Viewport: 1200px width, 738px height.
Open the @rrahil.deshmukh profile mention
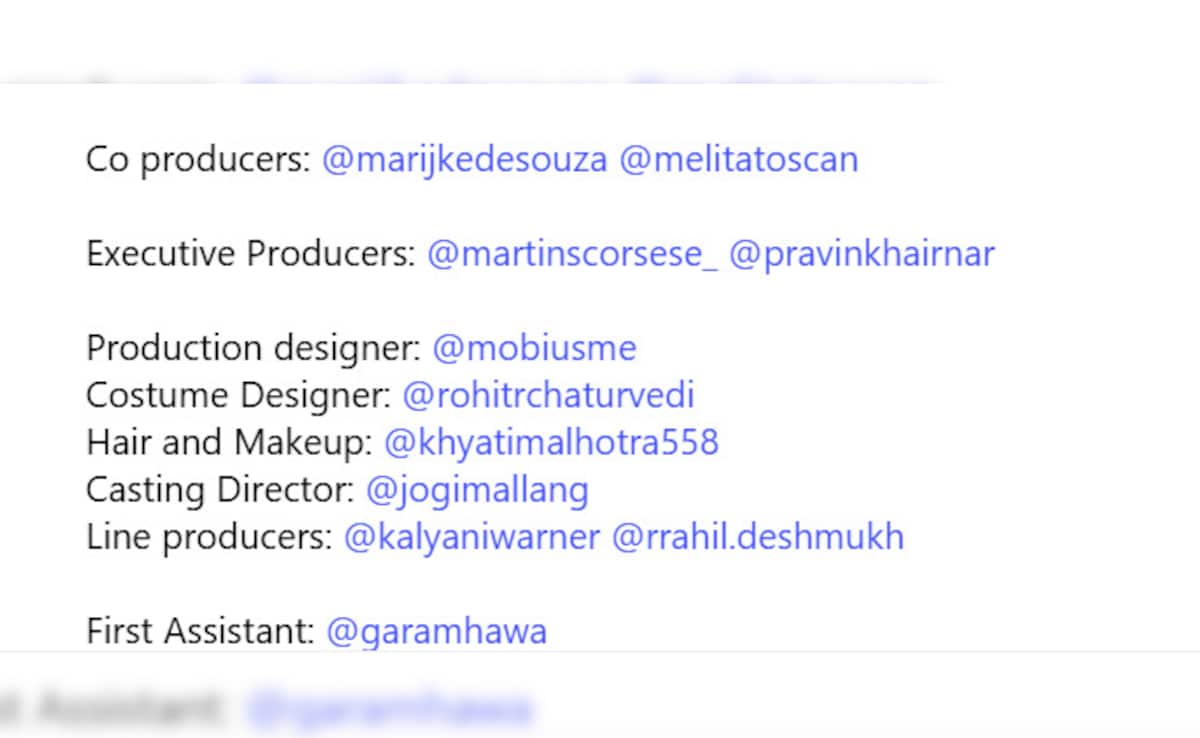coord(757,537)
